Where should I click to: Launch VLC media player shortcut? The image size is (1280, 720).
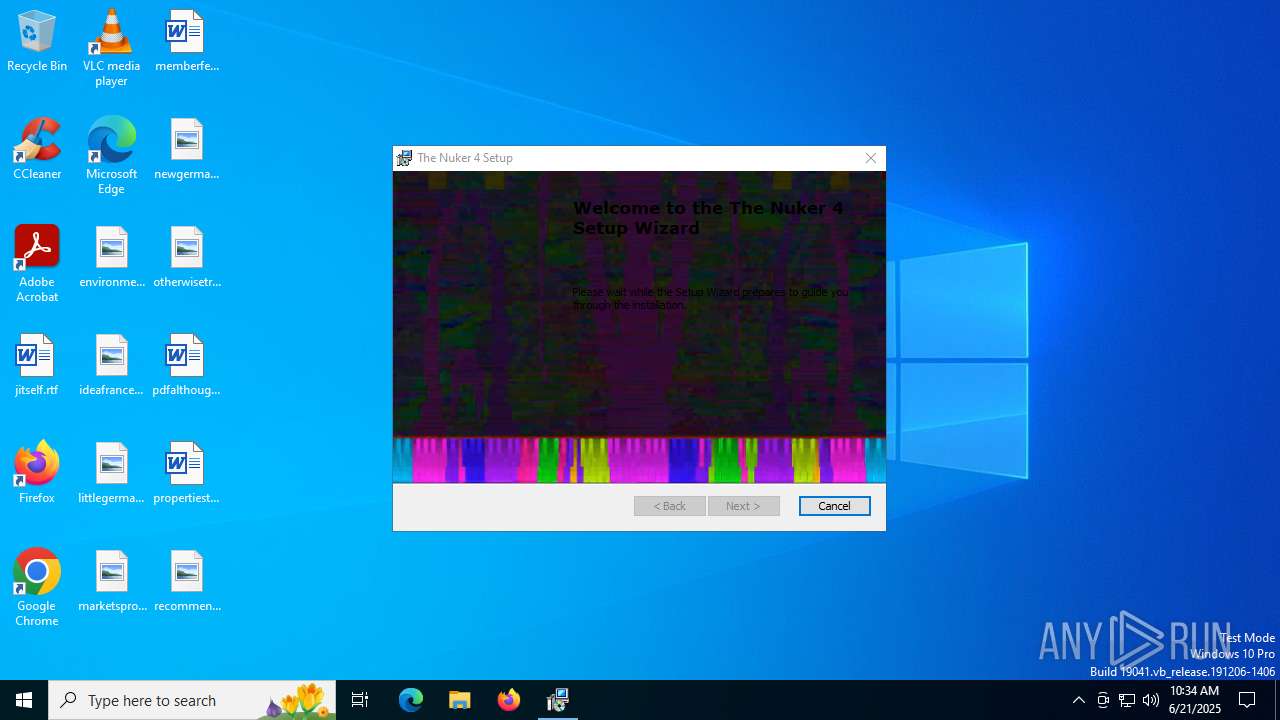pyautogui.click(x=111, y=48)
